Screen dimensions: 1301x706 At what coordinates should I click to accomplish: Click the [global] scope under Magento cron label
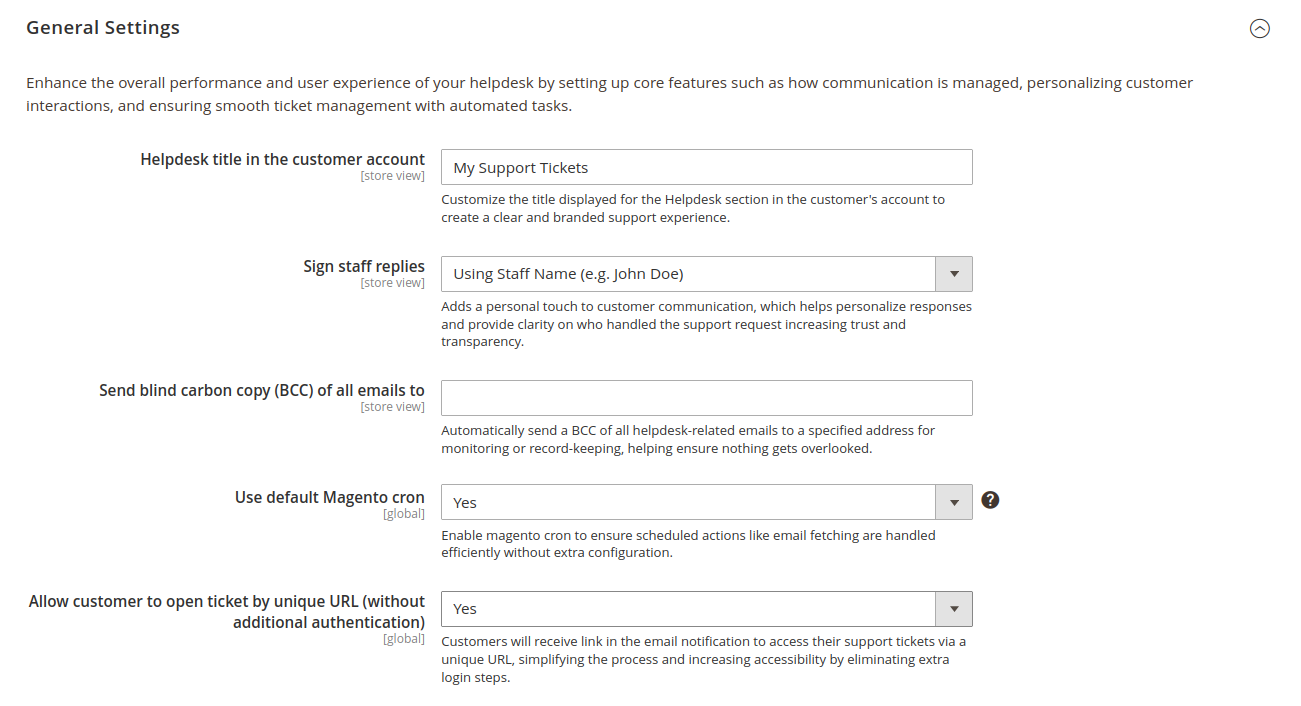[404, 514]
